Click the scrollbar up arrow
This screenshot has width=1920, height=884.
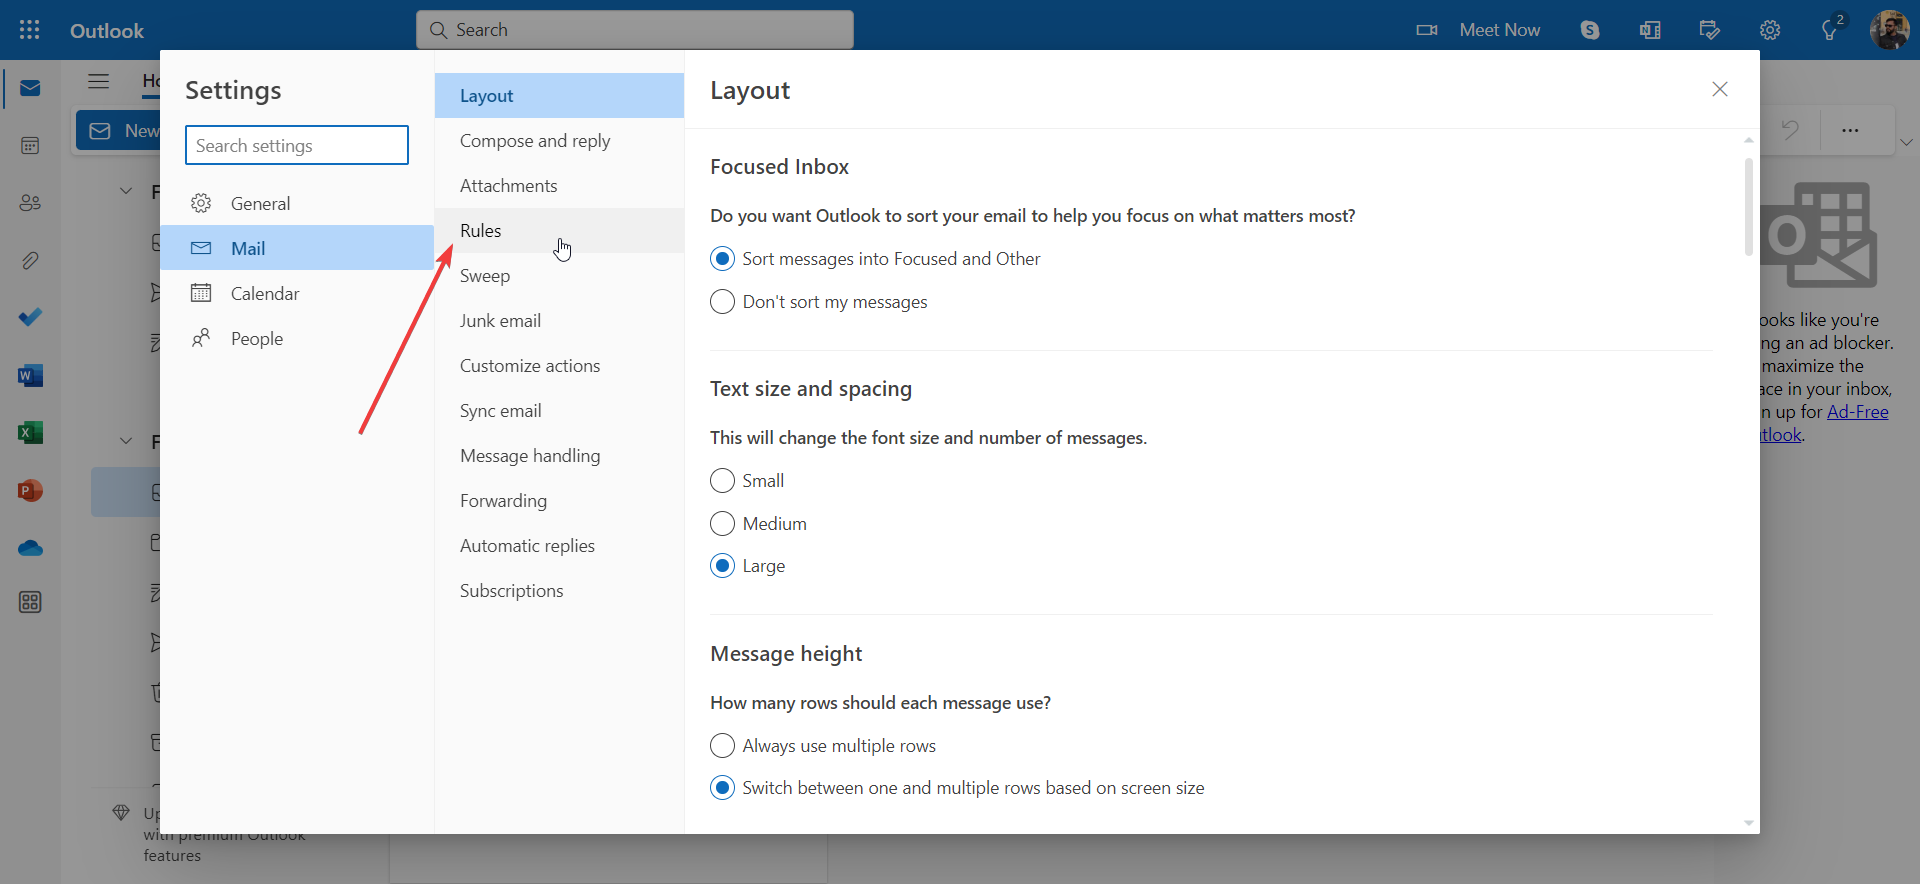[1748, 140]
